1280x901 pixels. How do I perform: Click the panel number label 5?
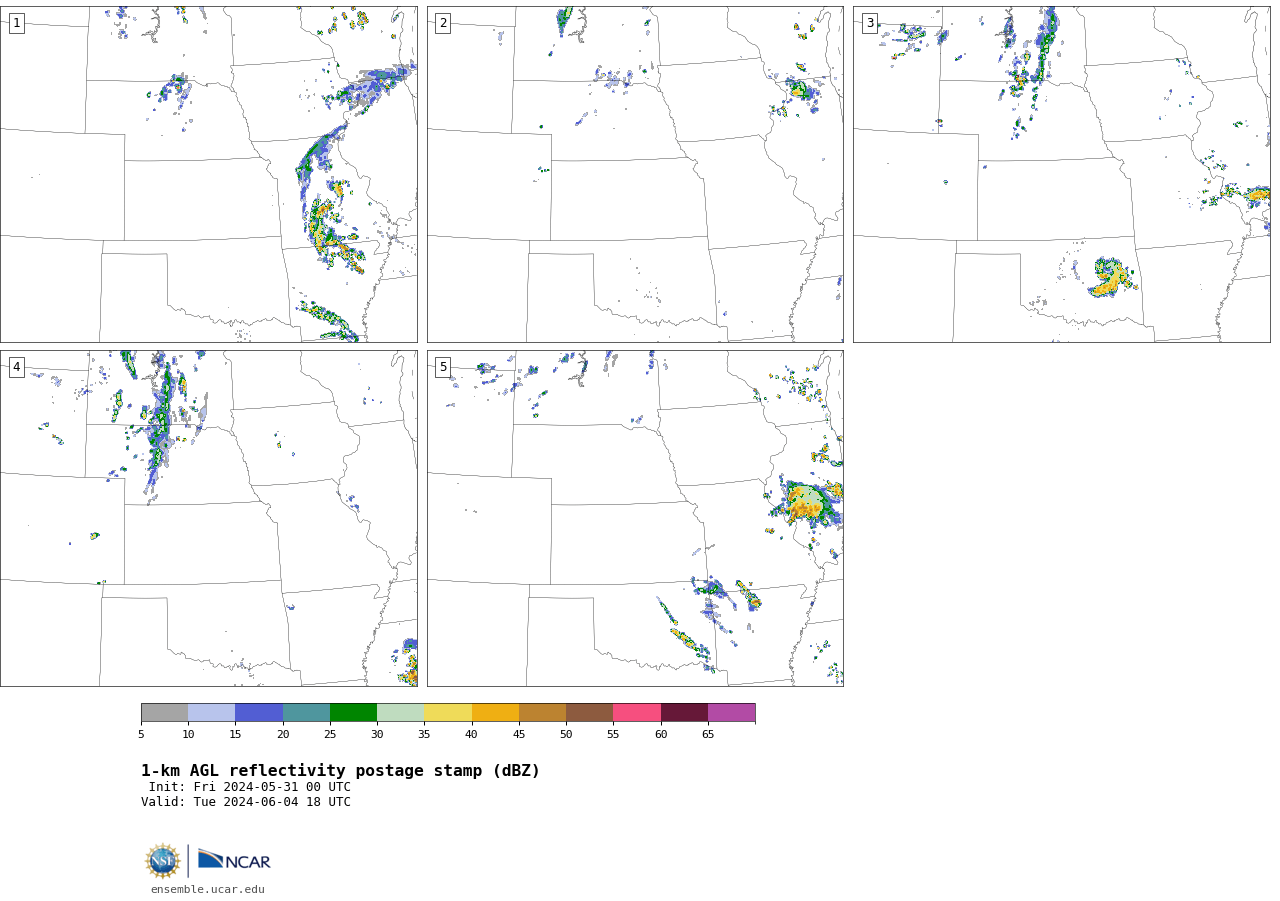click(442, 367)
